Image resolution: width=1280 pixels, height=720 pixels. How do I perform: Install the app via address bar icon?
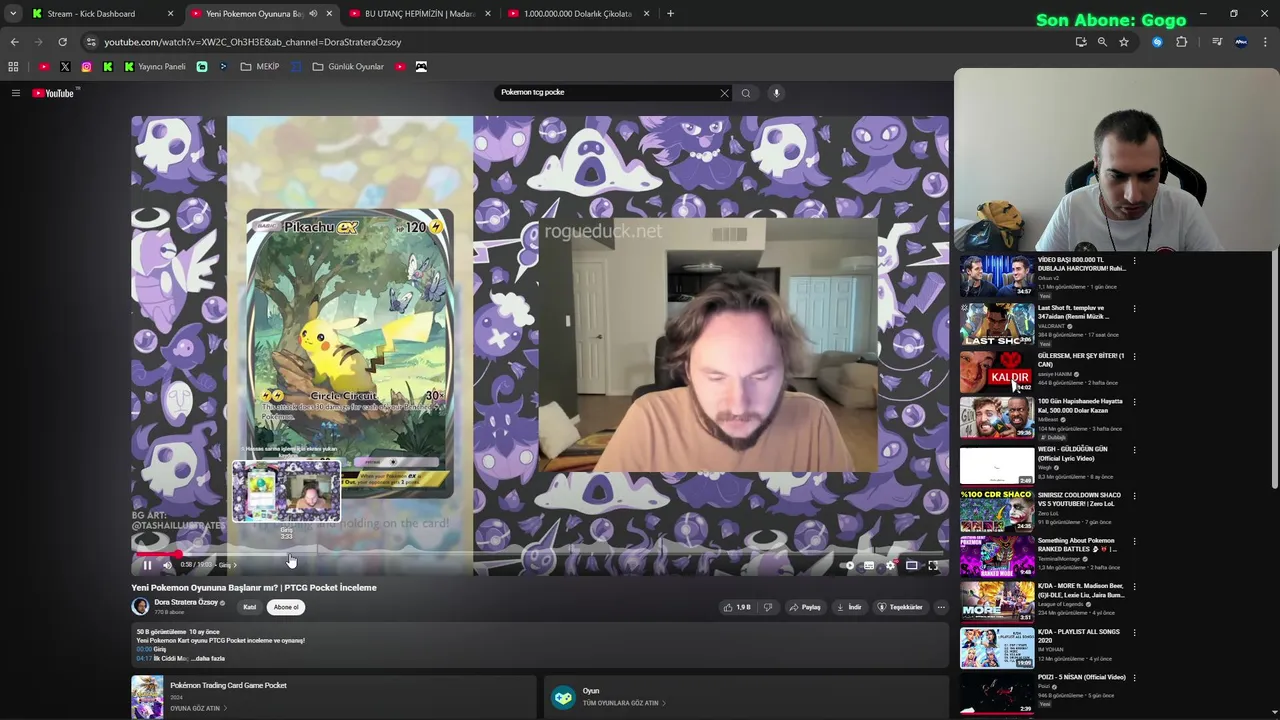pos(1081,42)
